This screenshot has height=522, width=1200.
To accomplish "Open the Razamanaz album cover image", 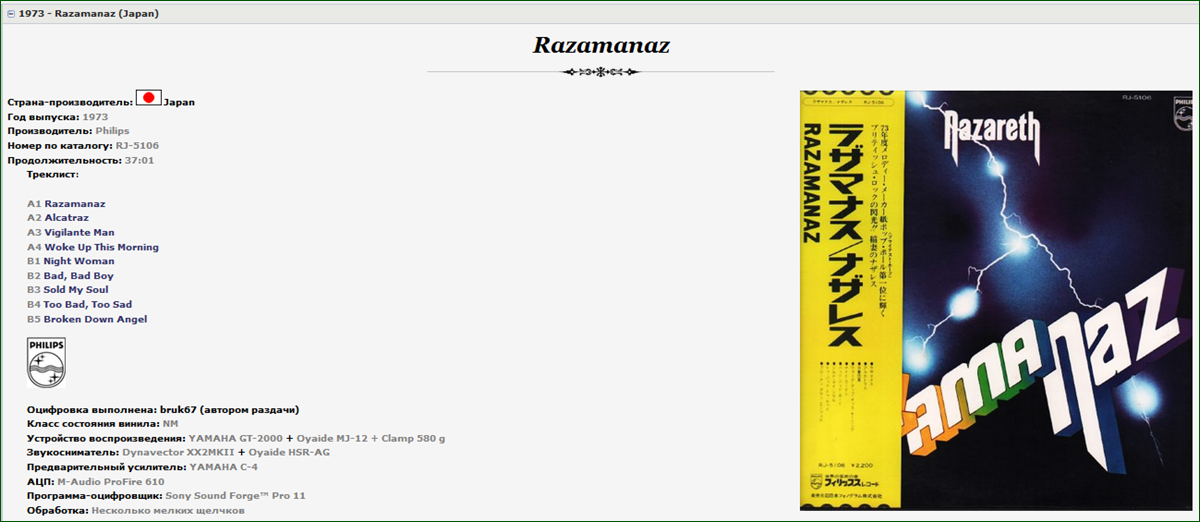I will point(996,300).
